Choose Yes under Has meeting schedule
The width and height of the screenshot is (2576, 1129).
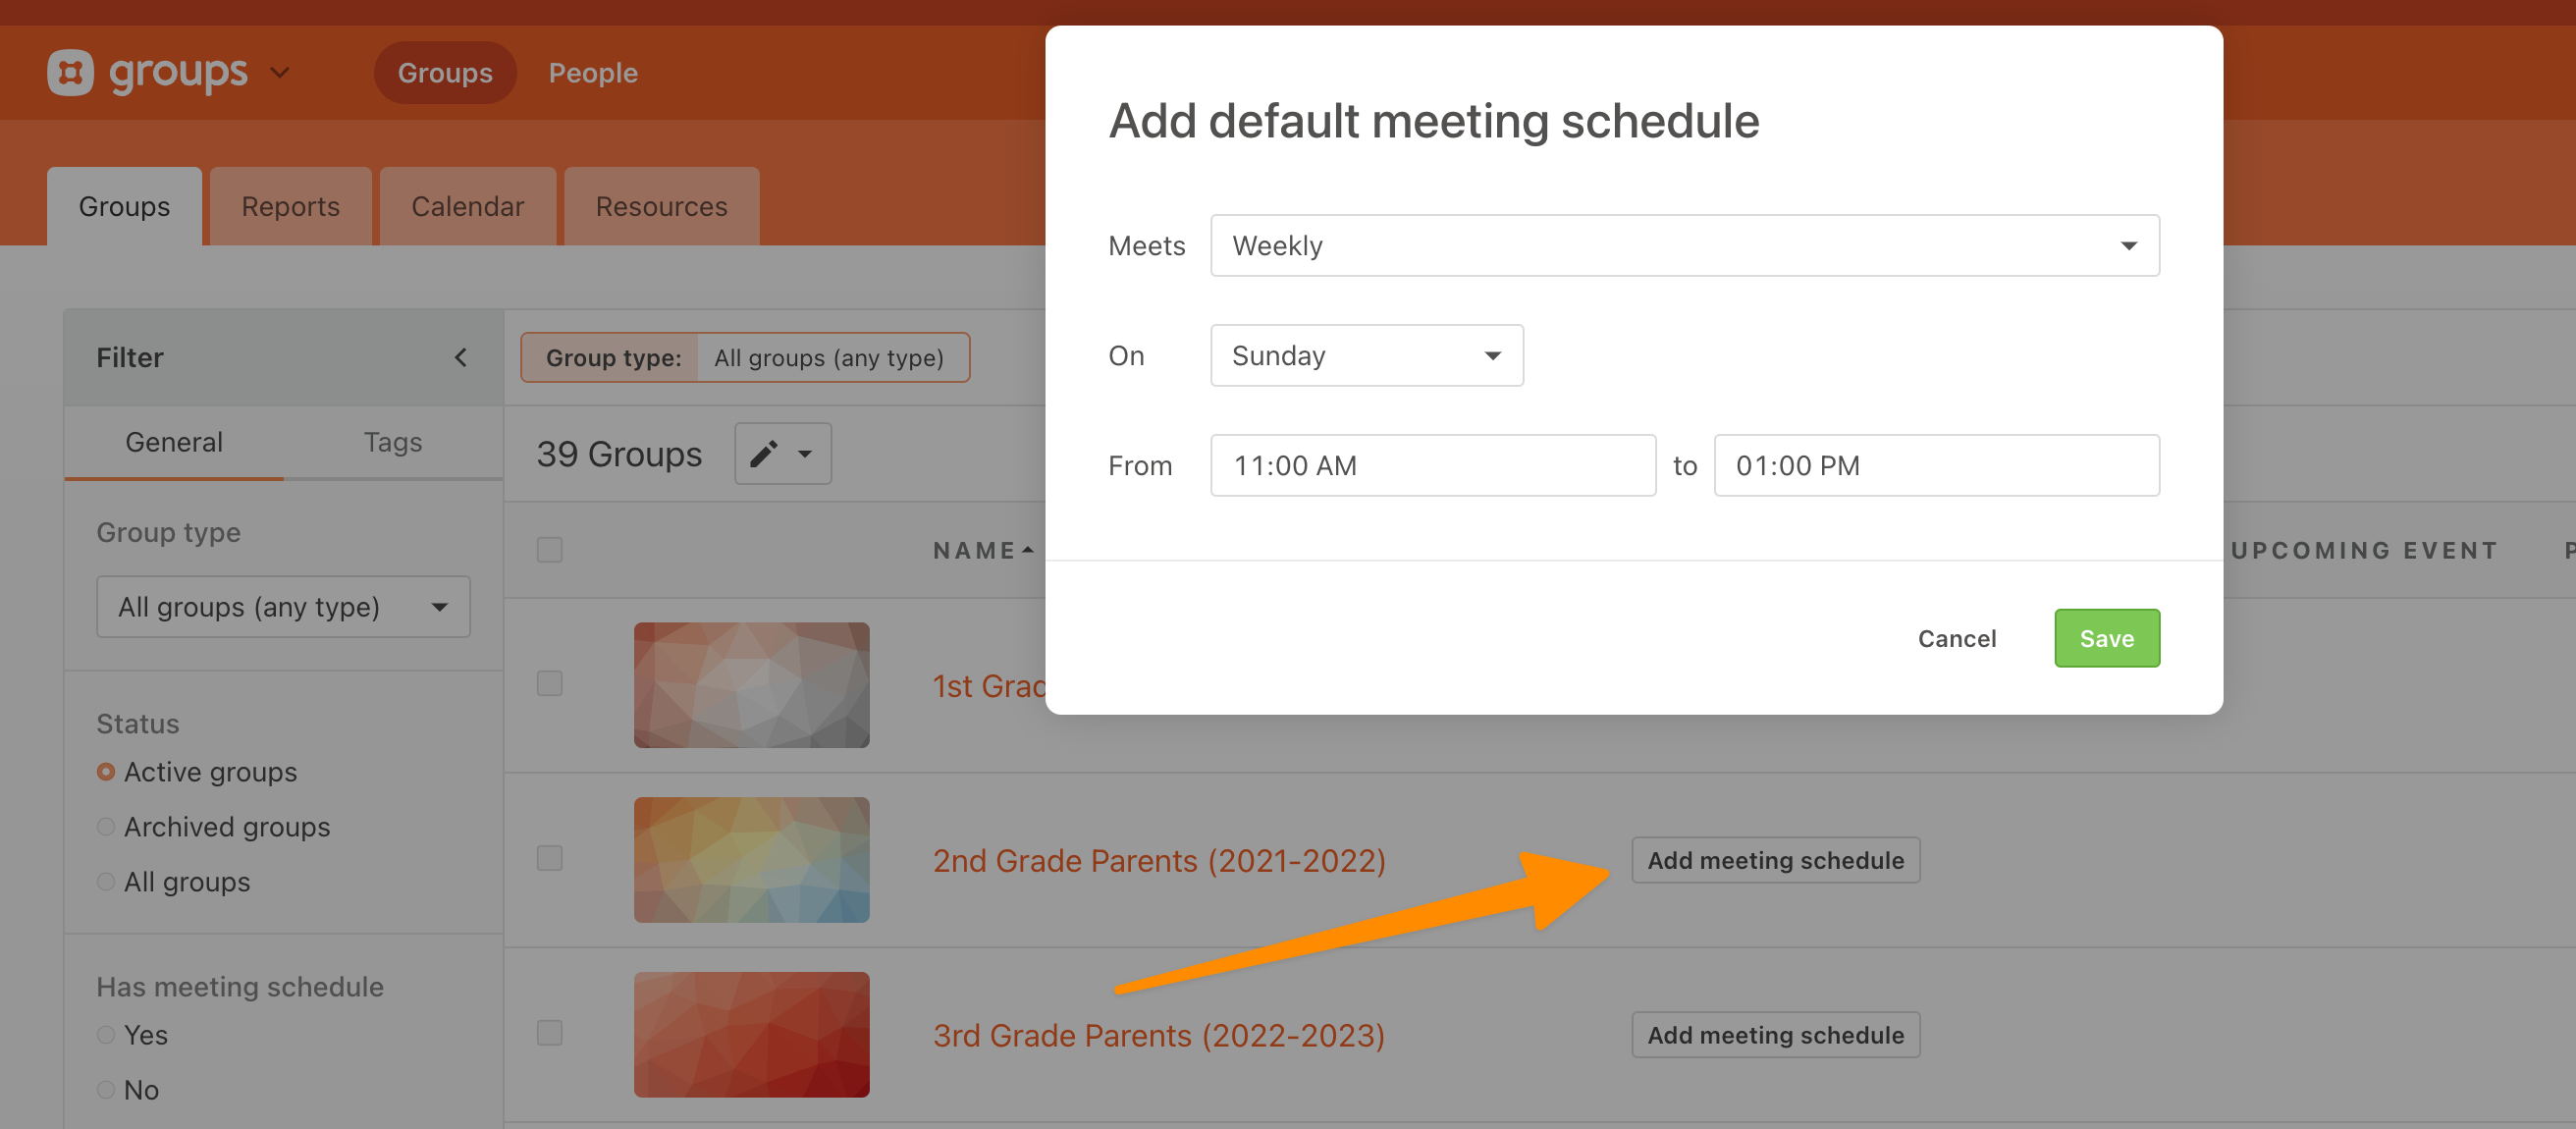click(x=106, y=1035)
